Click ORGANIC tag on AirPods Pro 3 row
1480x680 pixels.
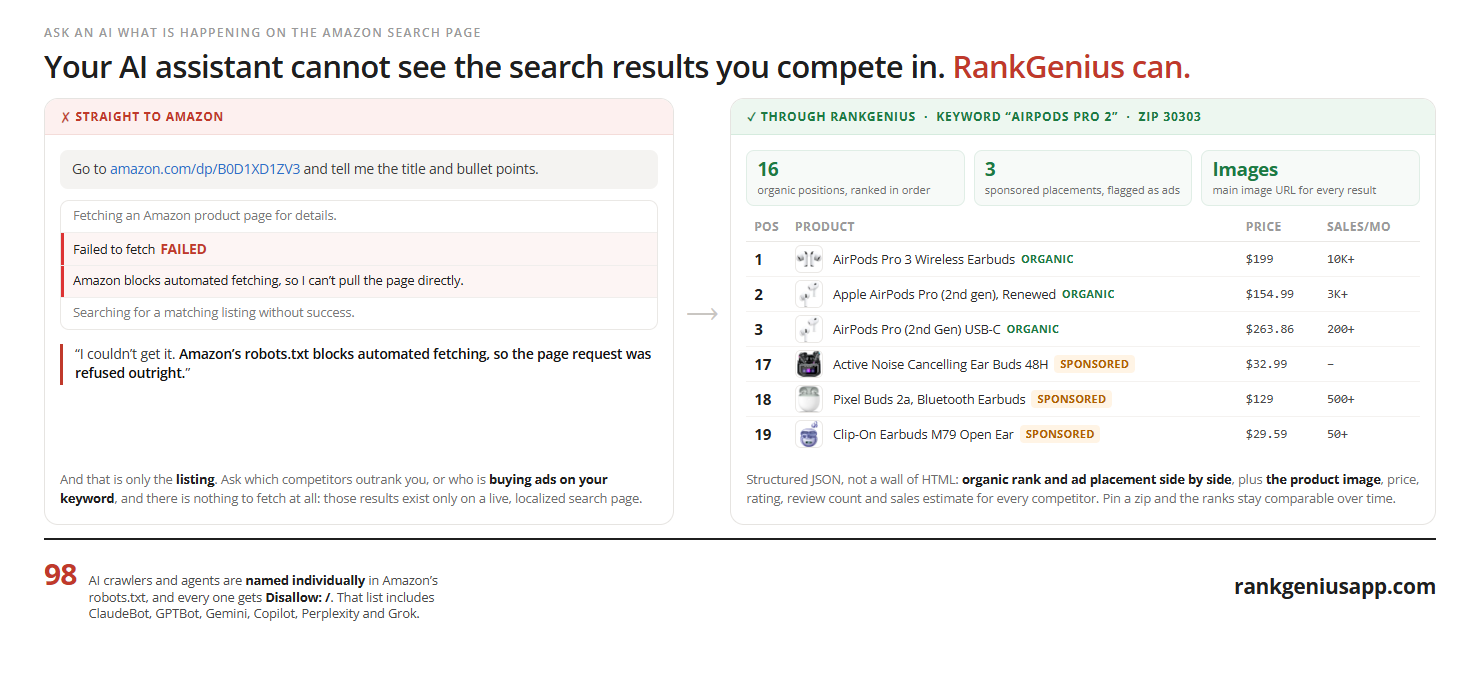coord(1047,259)
